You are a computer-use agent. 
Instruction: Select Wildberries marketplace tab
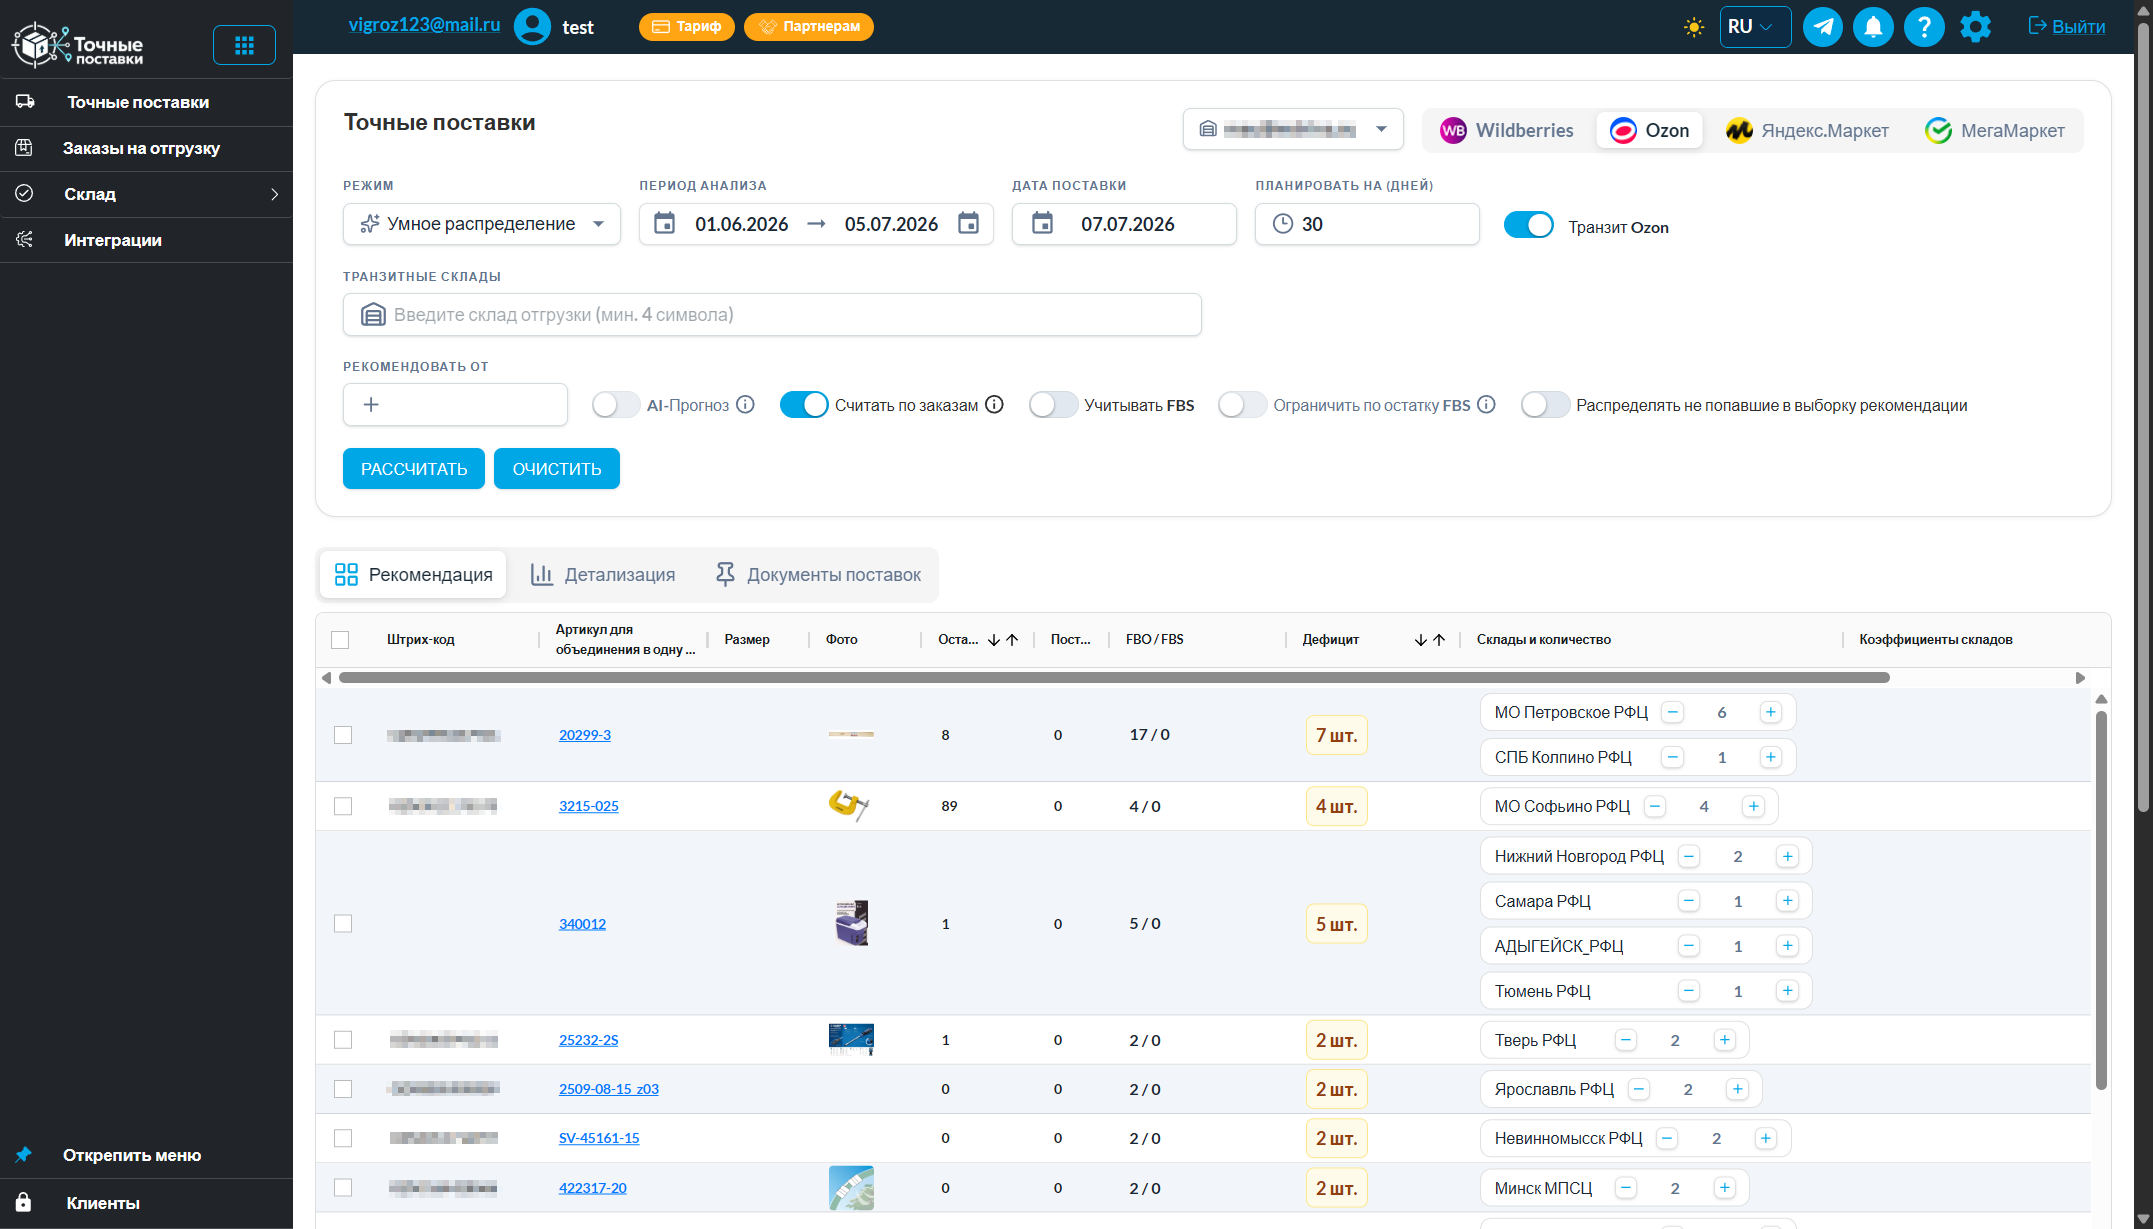pos(1506,131)
